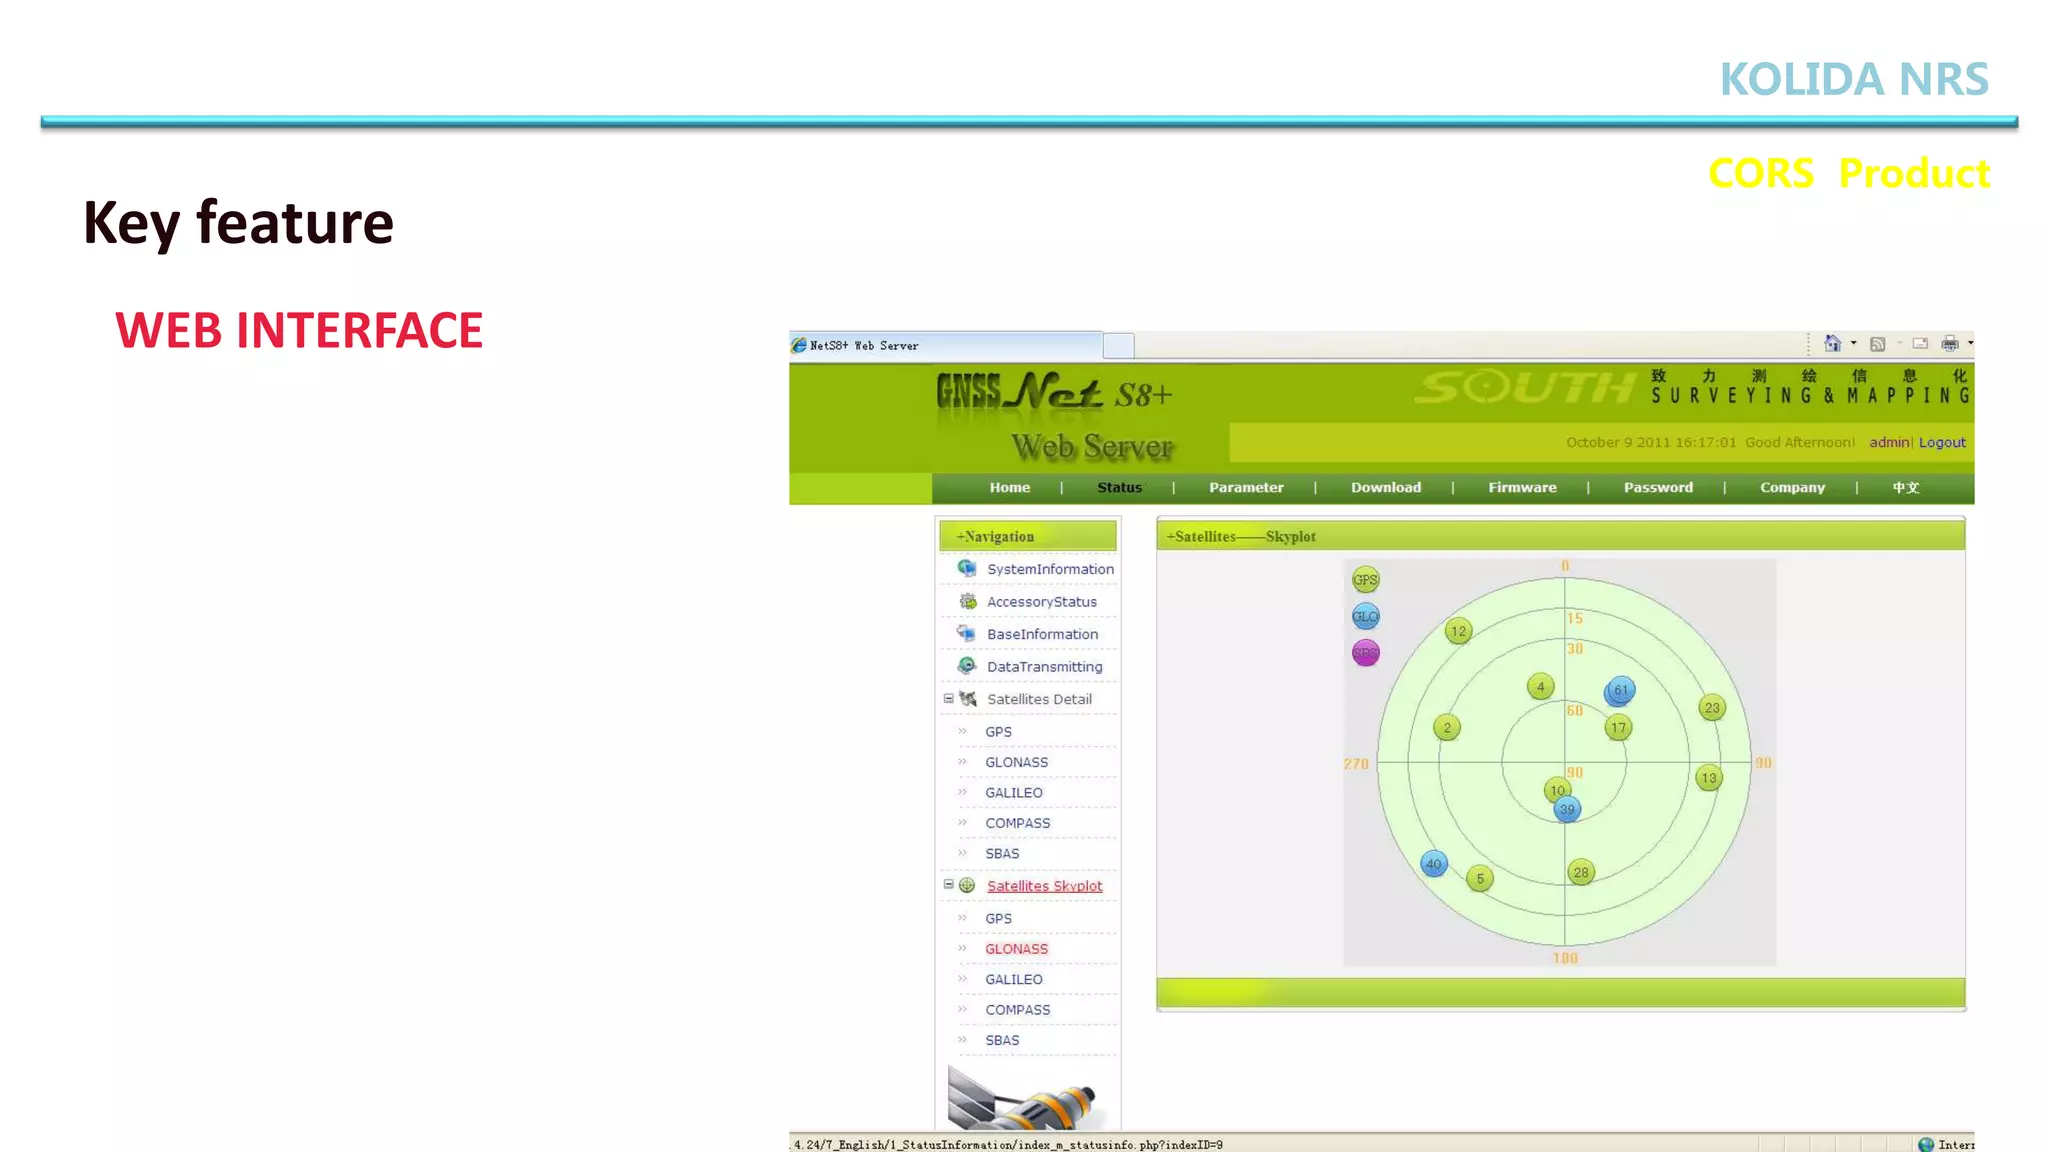Click the Internet zone status bar globe

click(1926, 1144)
